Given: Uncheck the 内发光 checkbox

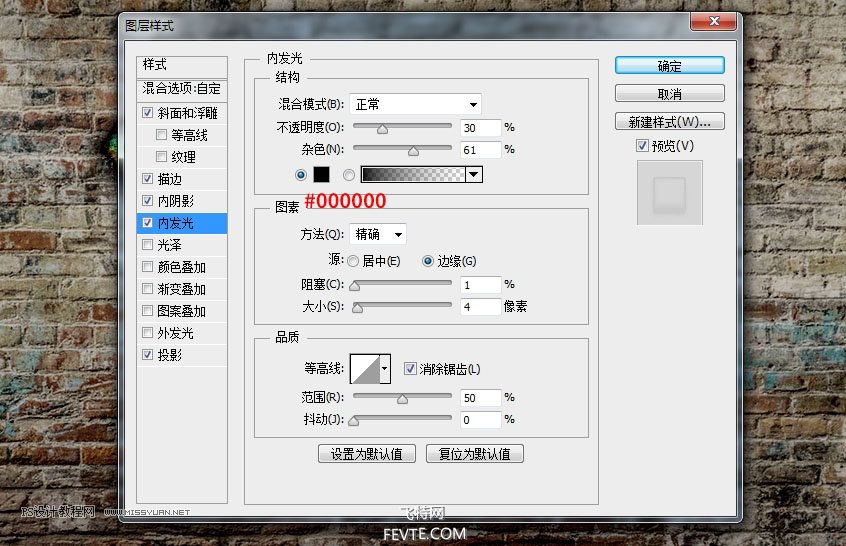Looking at the screenshot, I should 147,223.
